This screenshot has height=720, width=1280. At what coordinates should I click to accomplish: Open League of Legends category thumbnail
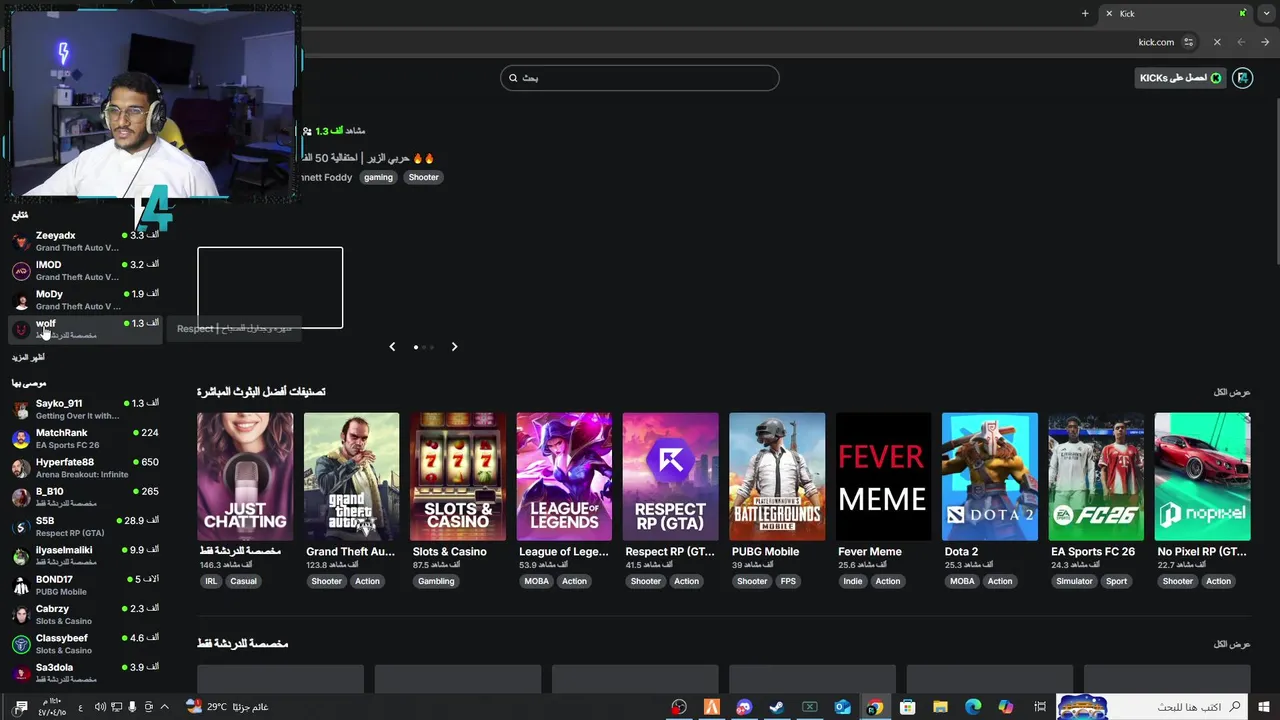564,476
